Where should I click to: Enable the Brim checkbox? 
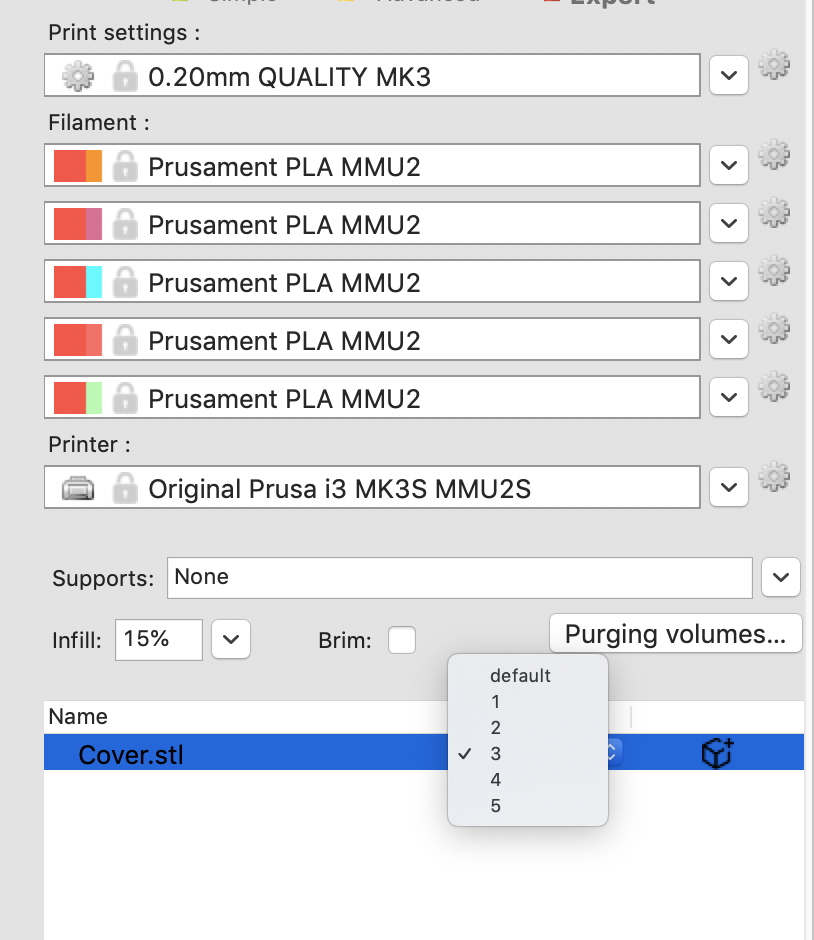(x=402, y=640)
